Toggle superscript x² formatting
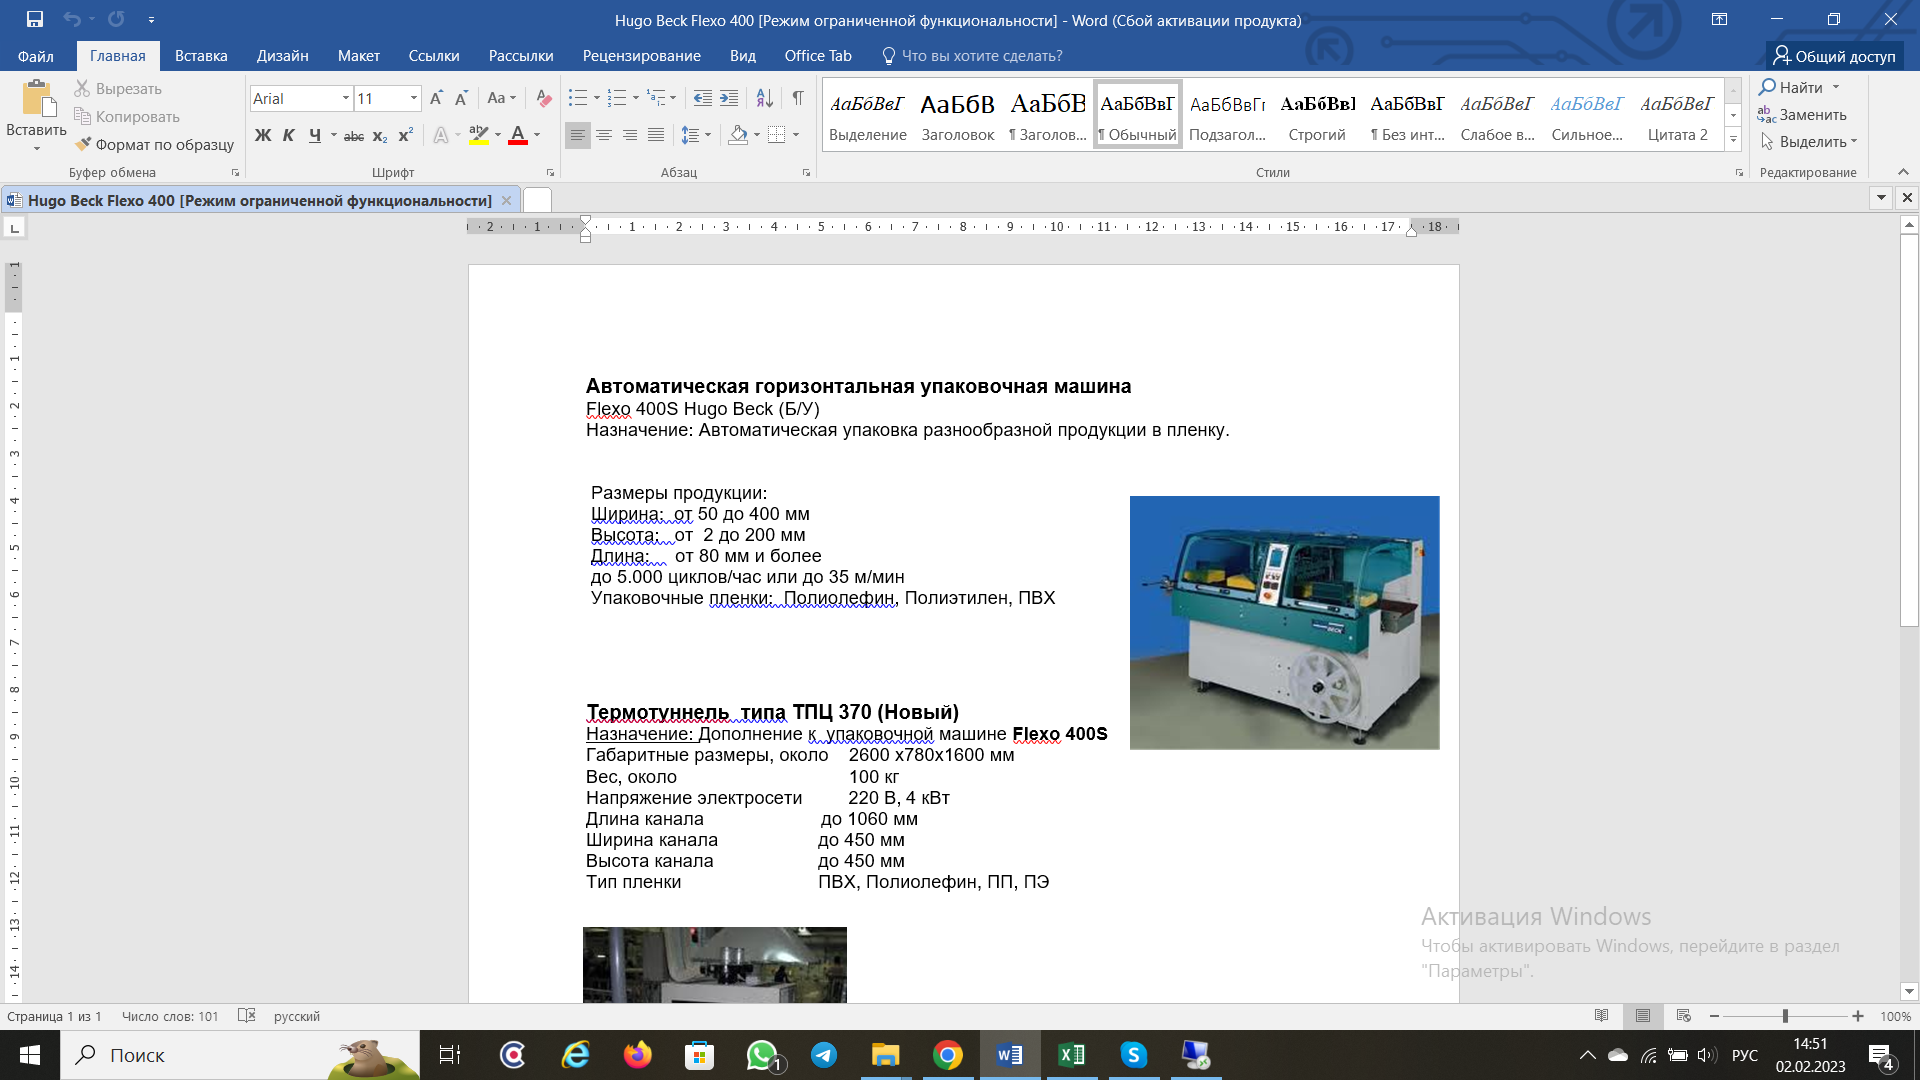Viewport: 1920px width, 1080px height. click(405, 135)
